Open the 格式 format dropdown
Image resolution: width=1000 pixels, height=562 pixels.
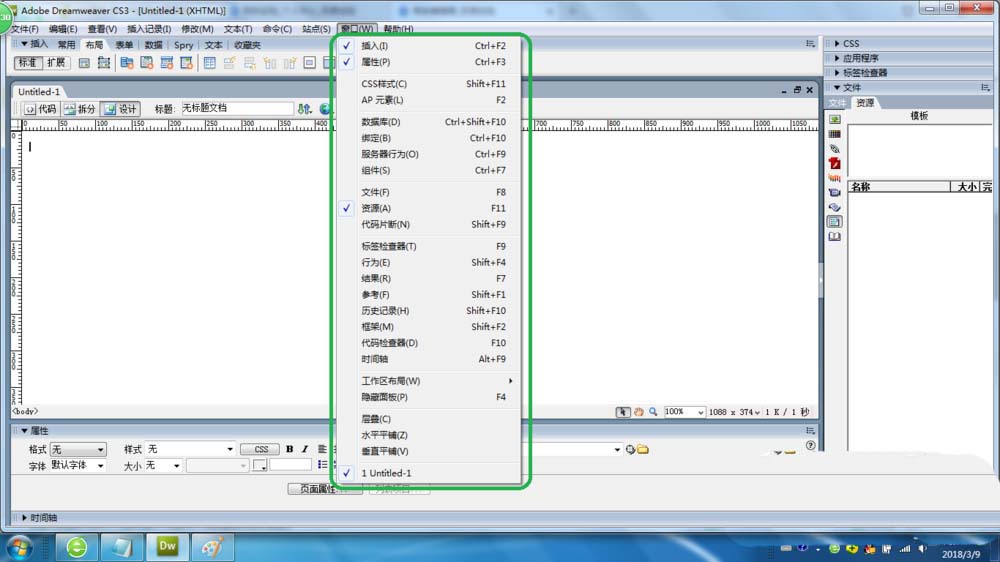tap(78, 450)
